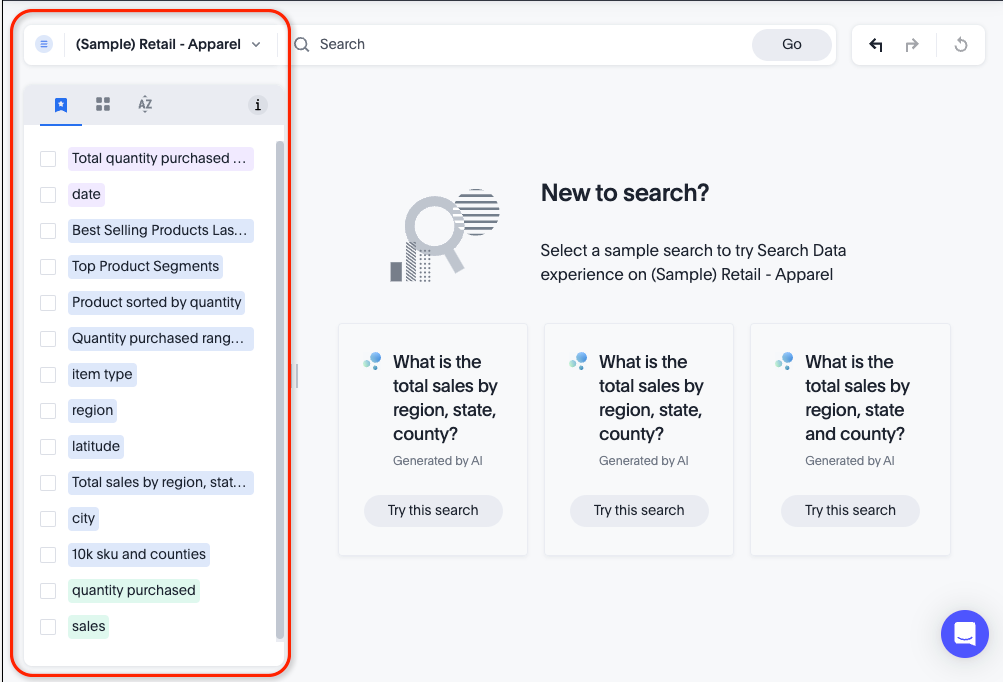This screenshot has width=1003, height=682.
Task: Click the AI sparkle on third sample card
Action: point(785,360)
